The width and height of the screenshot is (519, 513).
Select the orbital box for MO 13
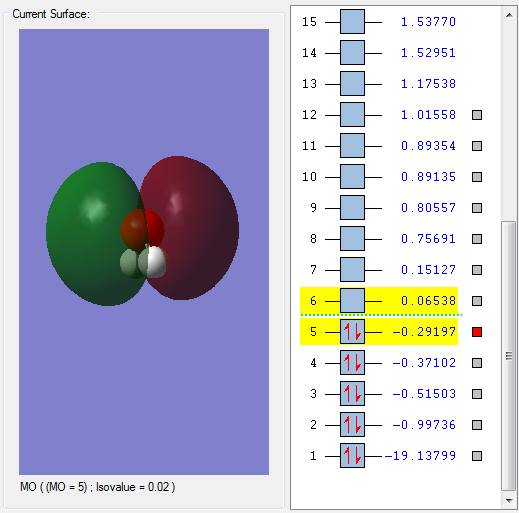pos(352,84)
